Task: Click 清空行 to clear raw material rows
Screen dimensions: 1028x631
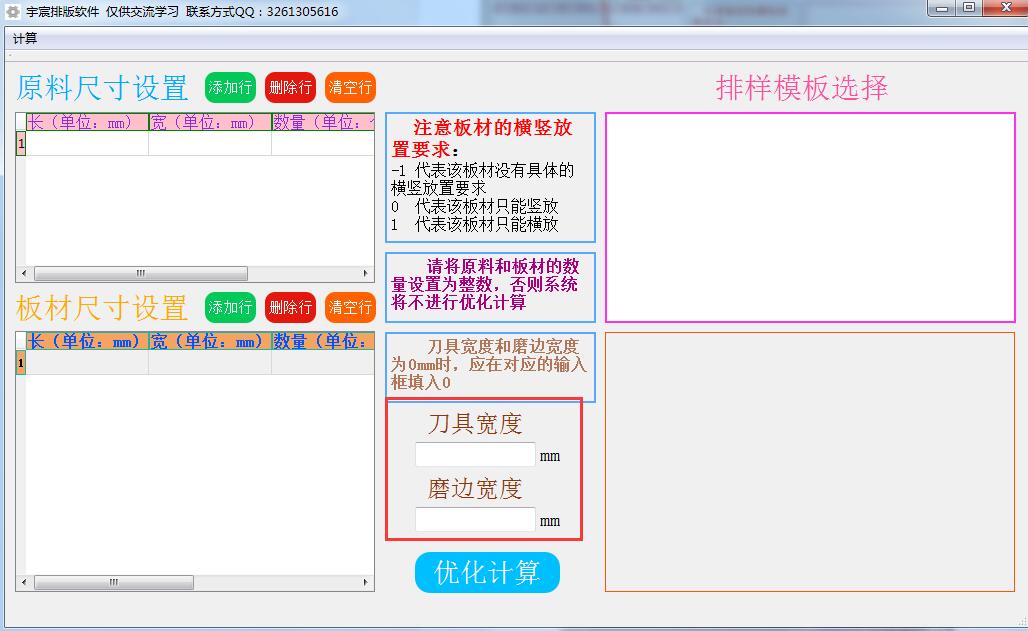Action: (x=350, y=88)
